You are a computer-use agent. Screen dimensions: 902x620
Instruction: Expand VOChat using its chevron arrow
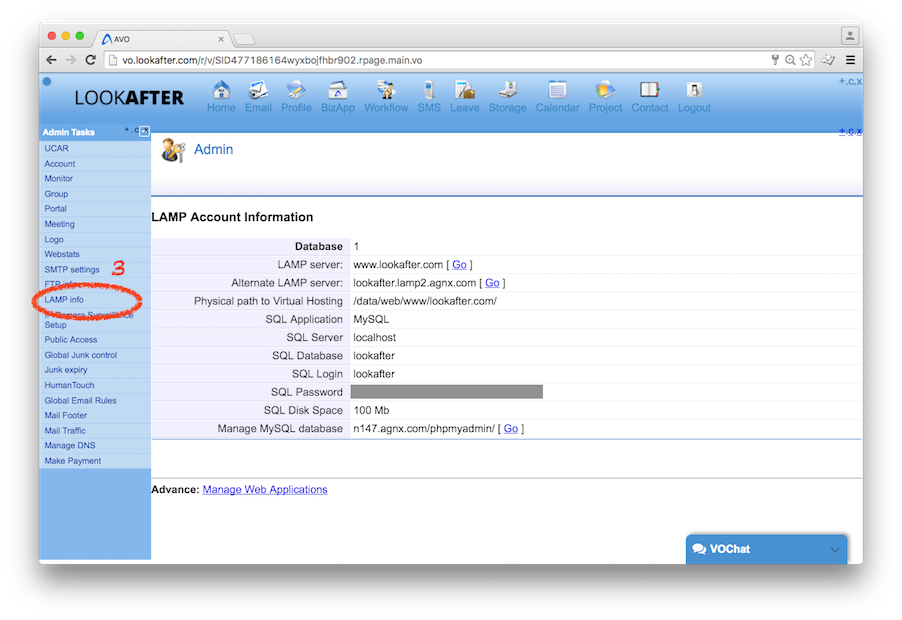coord(835,550)
